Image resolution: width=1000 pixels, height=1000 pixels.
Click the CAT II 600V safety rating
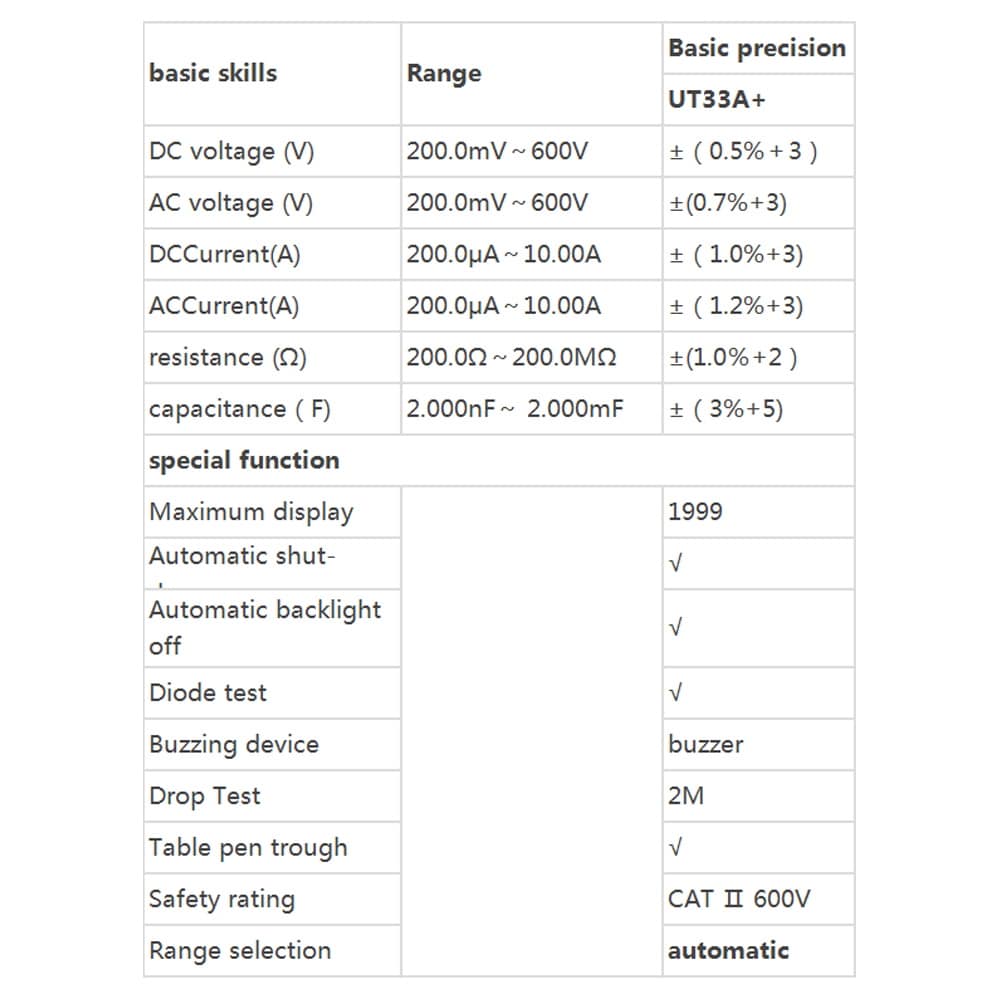pos(739,899)
